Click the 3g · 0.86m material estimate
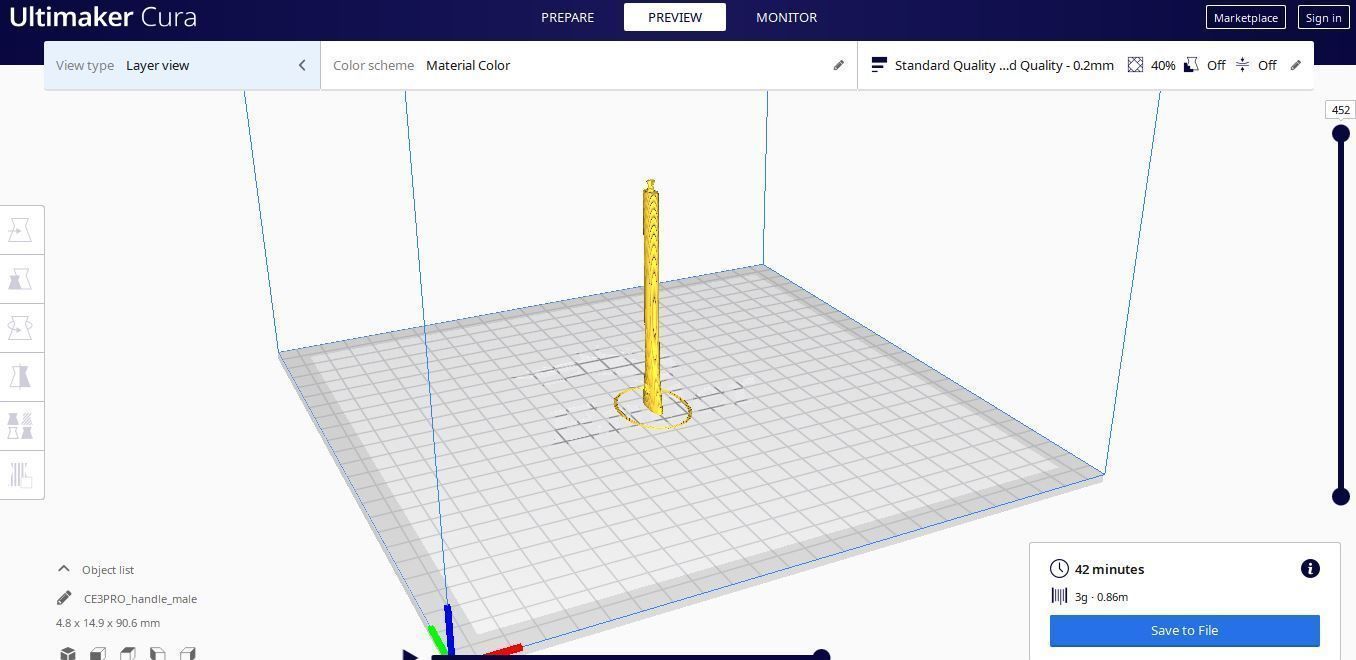The width and height of the screenshot is (1356, 660). pyautogui.click(x=1101, y=597)
